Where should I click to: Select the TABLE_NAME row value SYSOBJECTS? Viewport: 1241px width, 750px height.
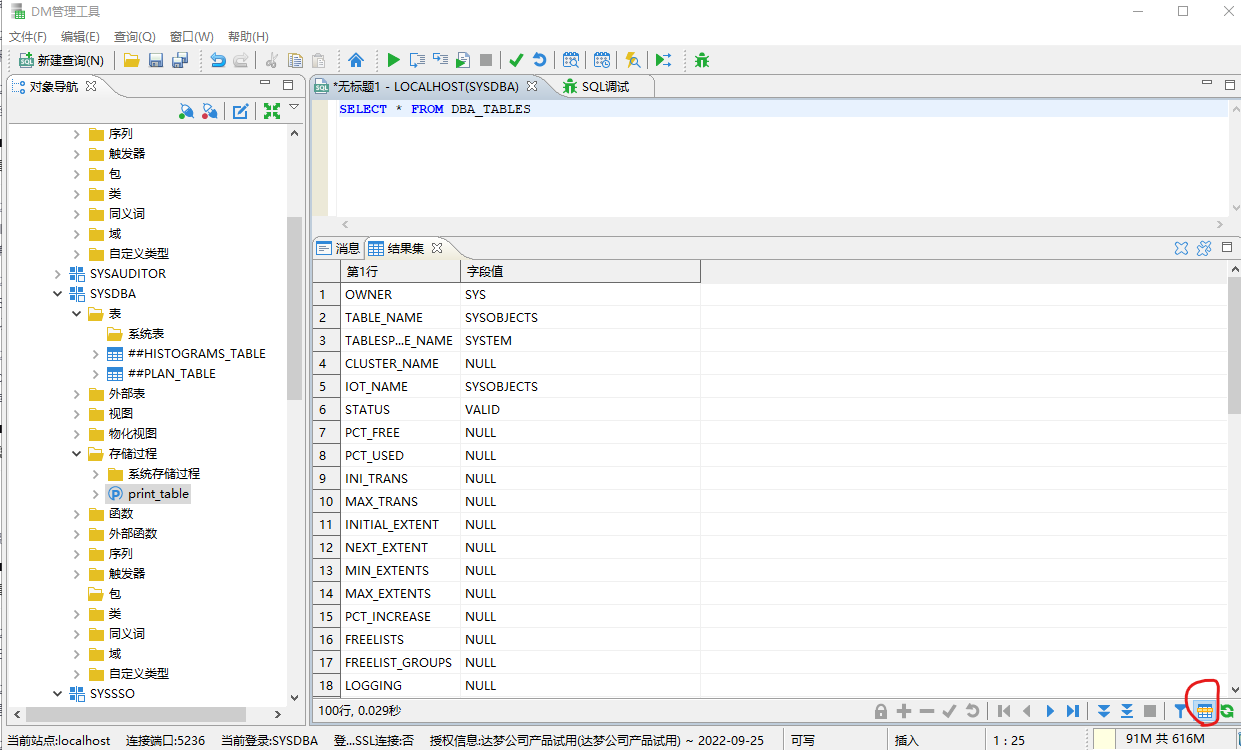(501, 317)
